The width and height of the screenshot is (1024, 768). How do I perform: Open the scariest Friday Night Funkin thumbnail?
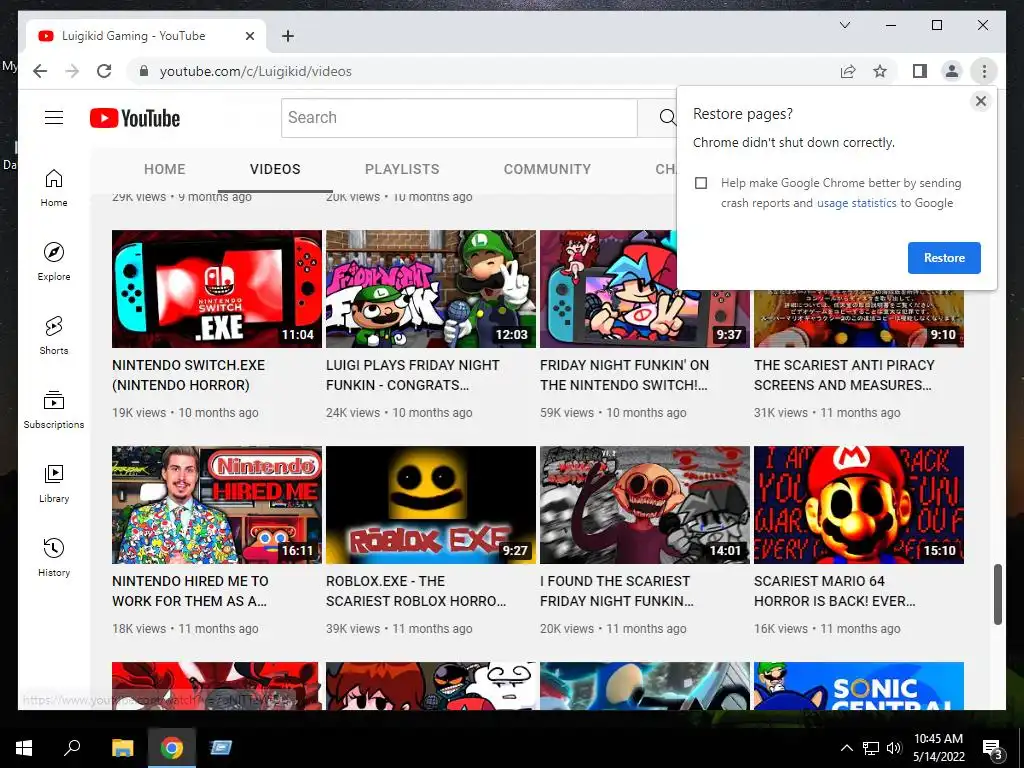point(645,505)
